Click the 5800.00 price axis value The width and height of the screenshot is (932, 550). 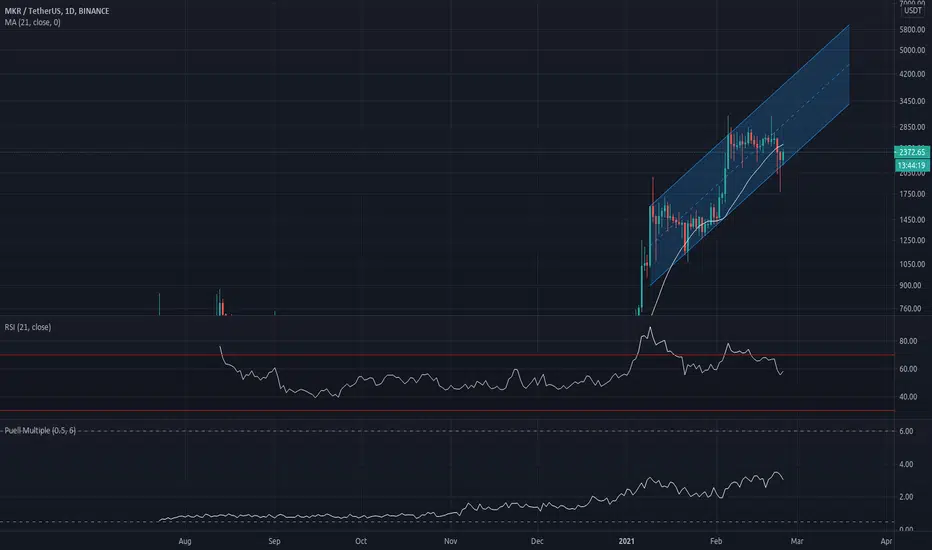pos(912,29)
